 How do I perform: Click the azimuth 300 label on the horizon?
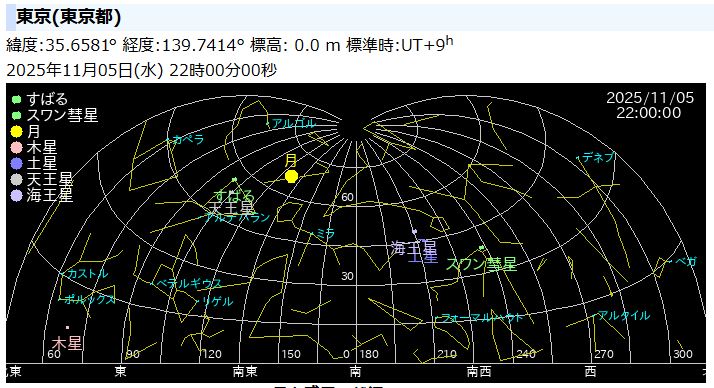point(683,354)
